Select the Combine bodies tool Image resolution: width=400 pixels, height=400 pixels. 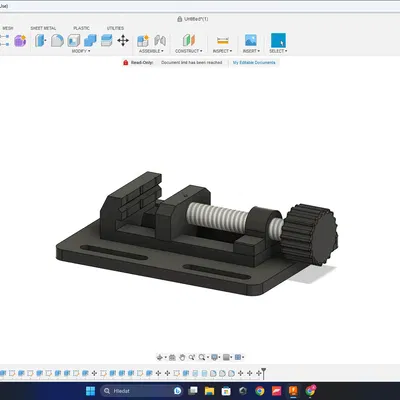coord(90,41)
